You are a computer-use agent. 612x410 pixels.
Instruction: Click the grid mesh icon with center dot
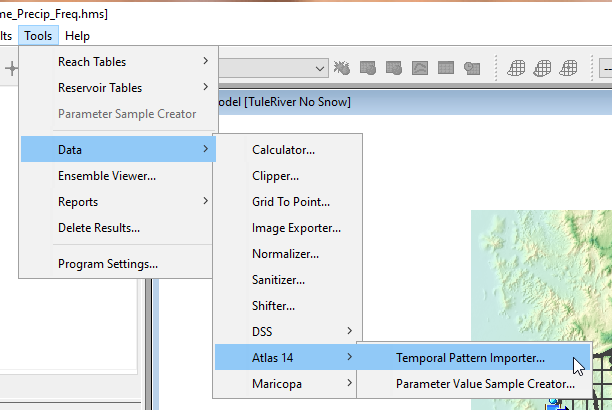[568, 68]
